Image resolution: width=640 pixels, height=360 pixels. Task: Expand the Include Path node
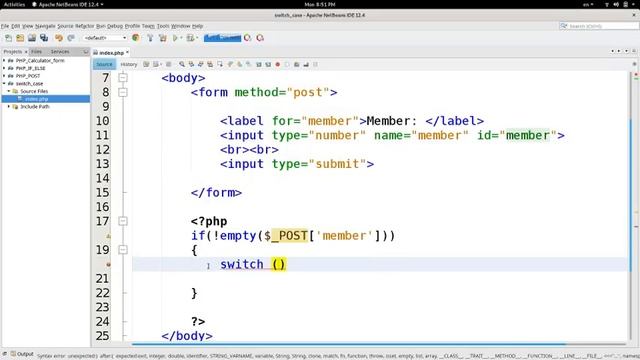[9, 107]
